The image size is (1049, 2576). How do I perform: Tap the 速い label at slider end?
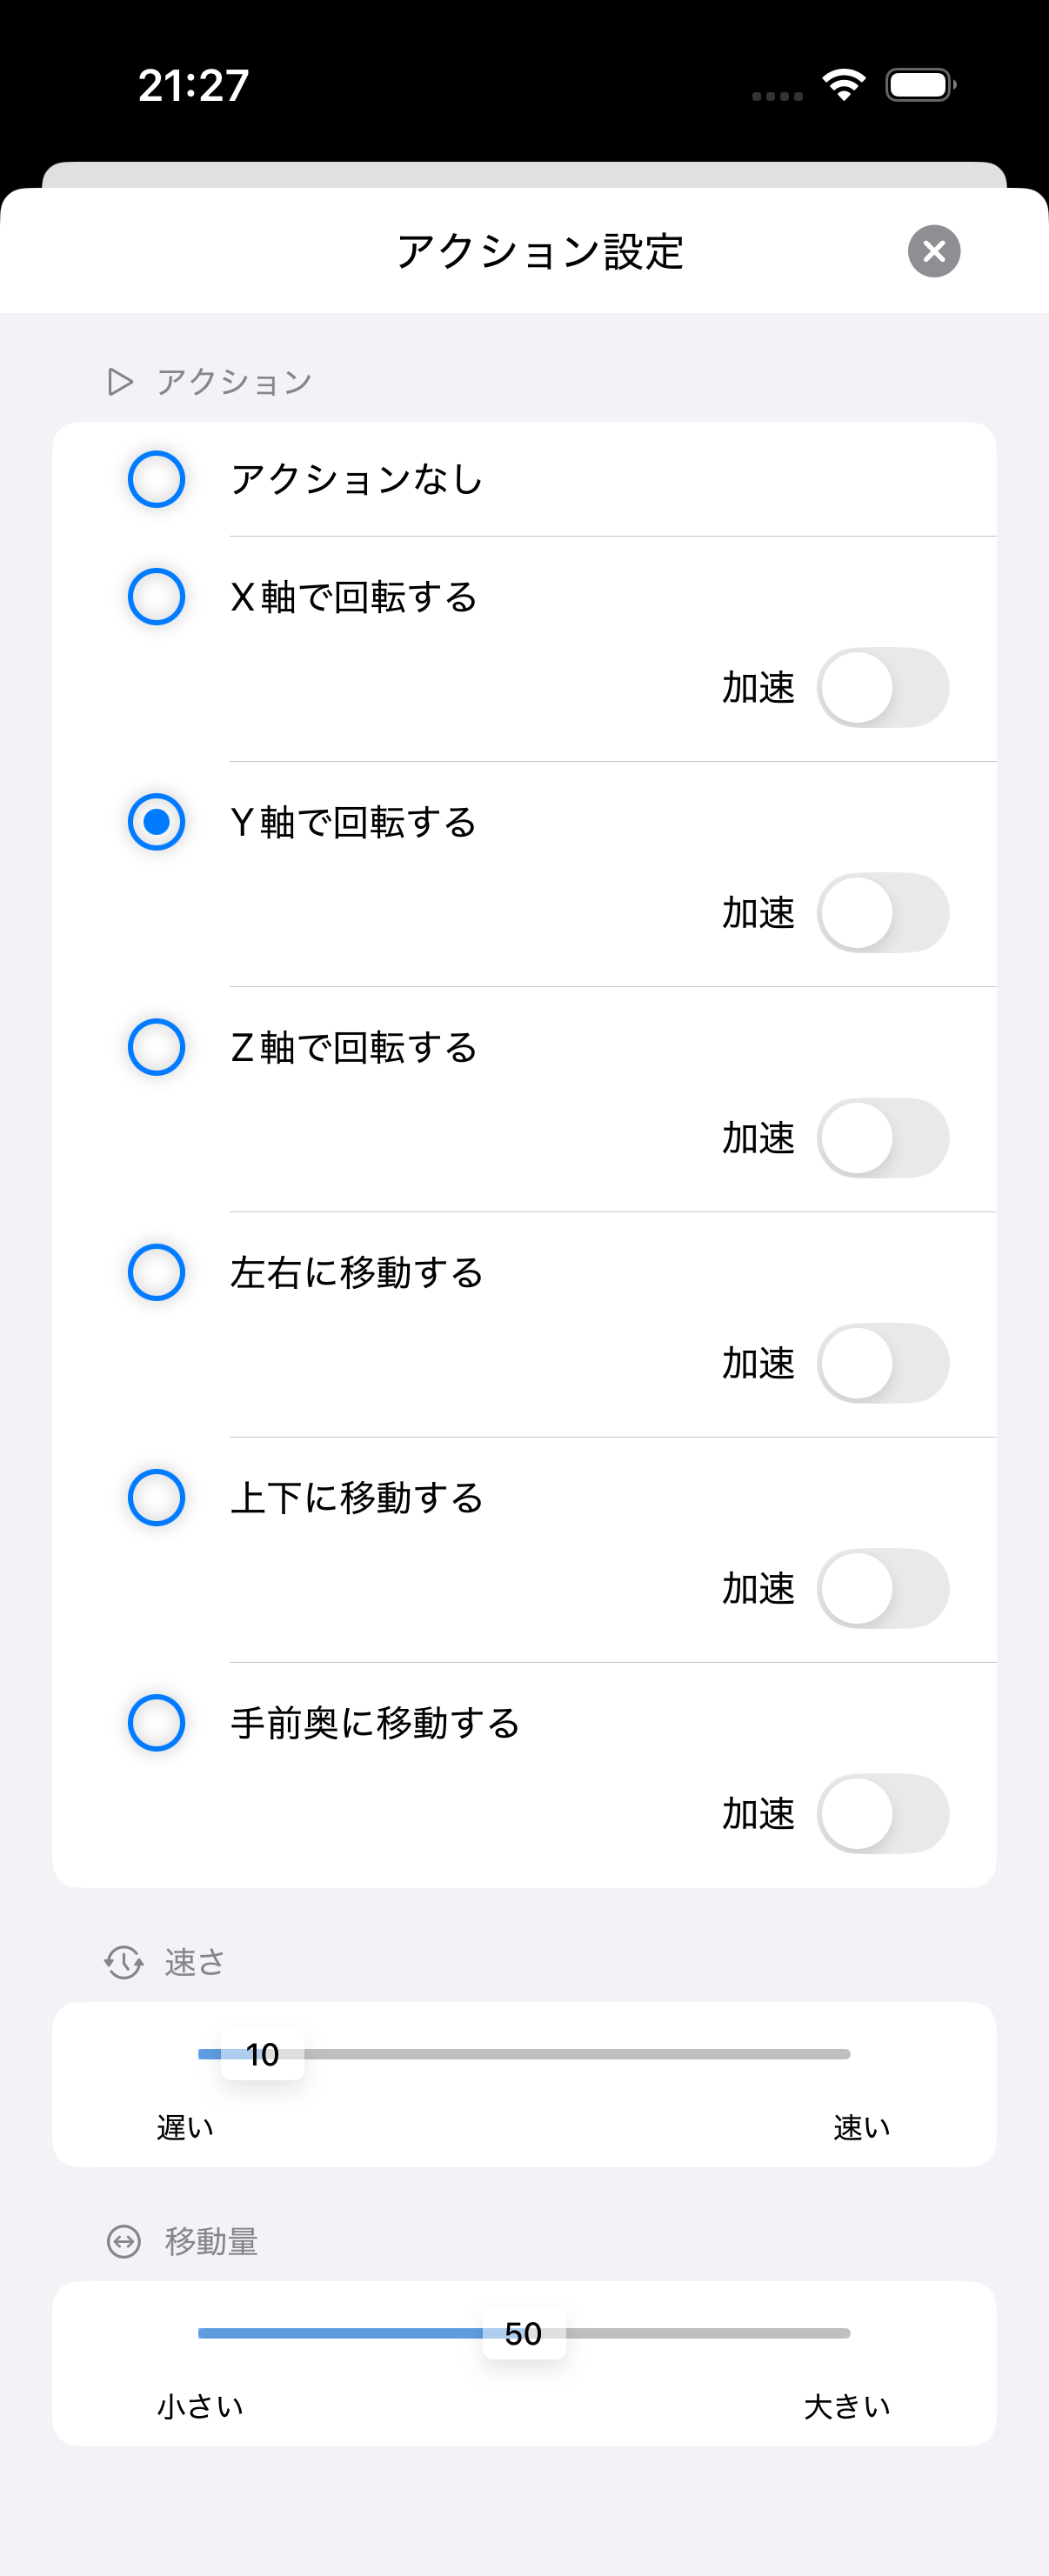(x=861, y=2127)
